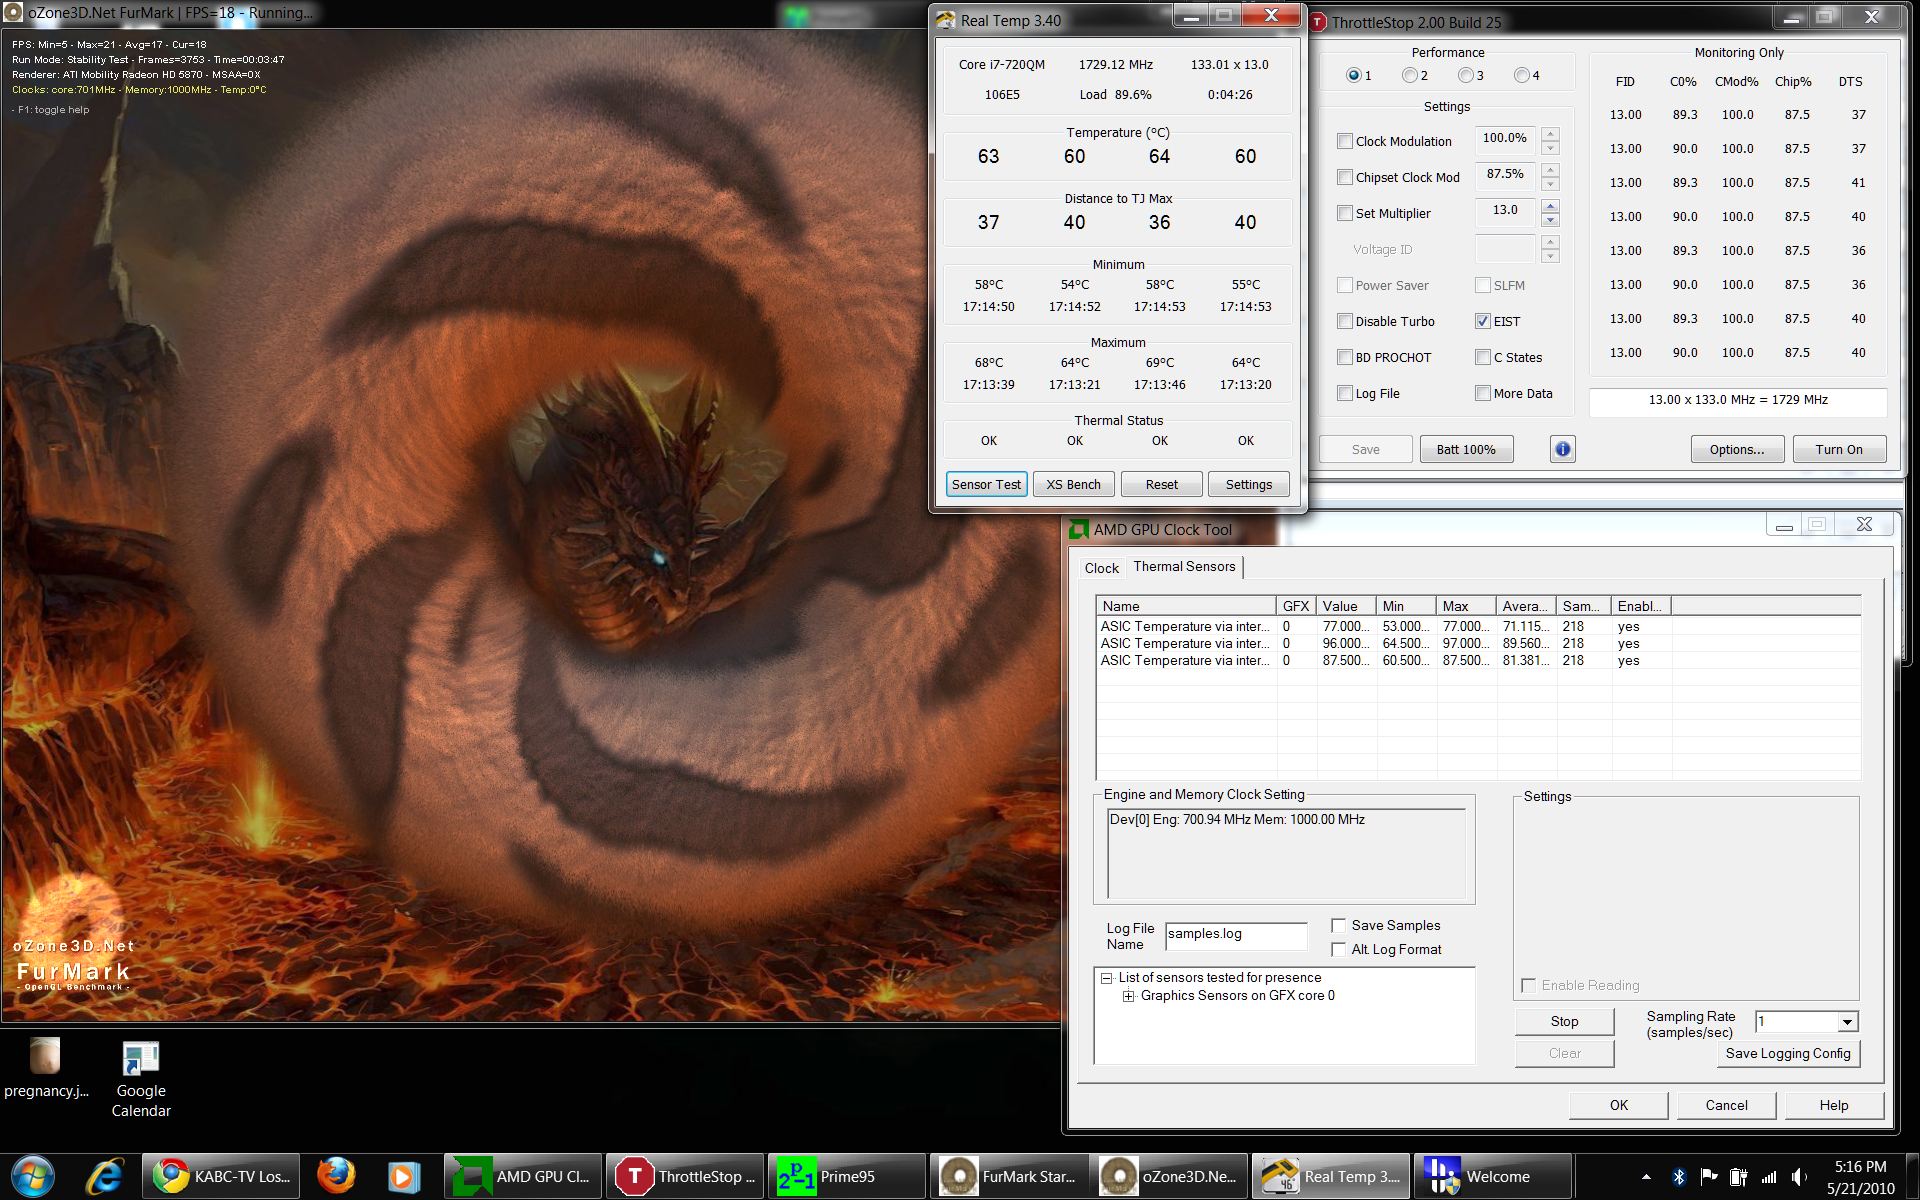Enable More Data checkbox
The image size is (1920, 1200).
(x=1483, y=393)
